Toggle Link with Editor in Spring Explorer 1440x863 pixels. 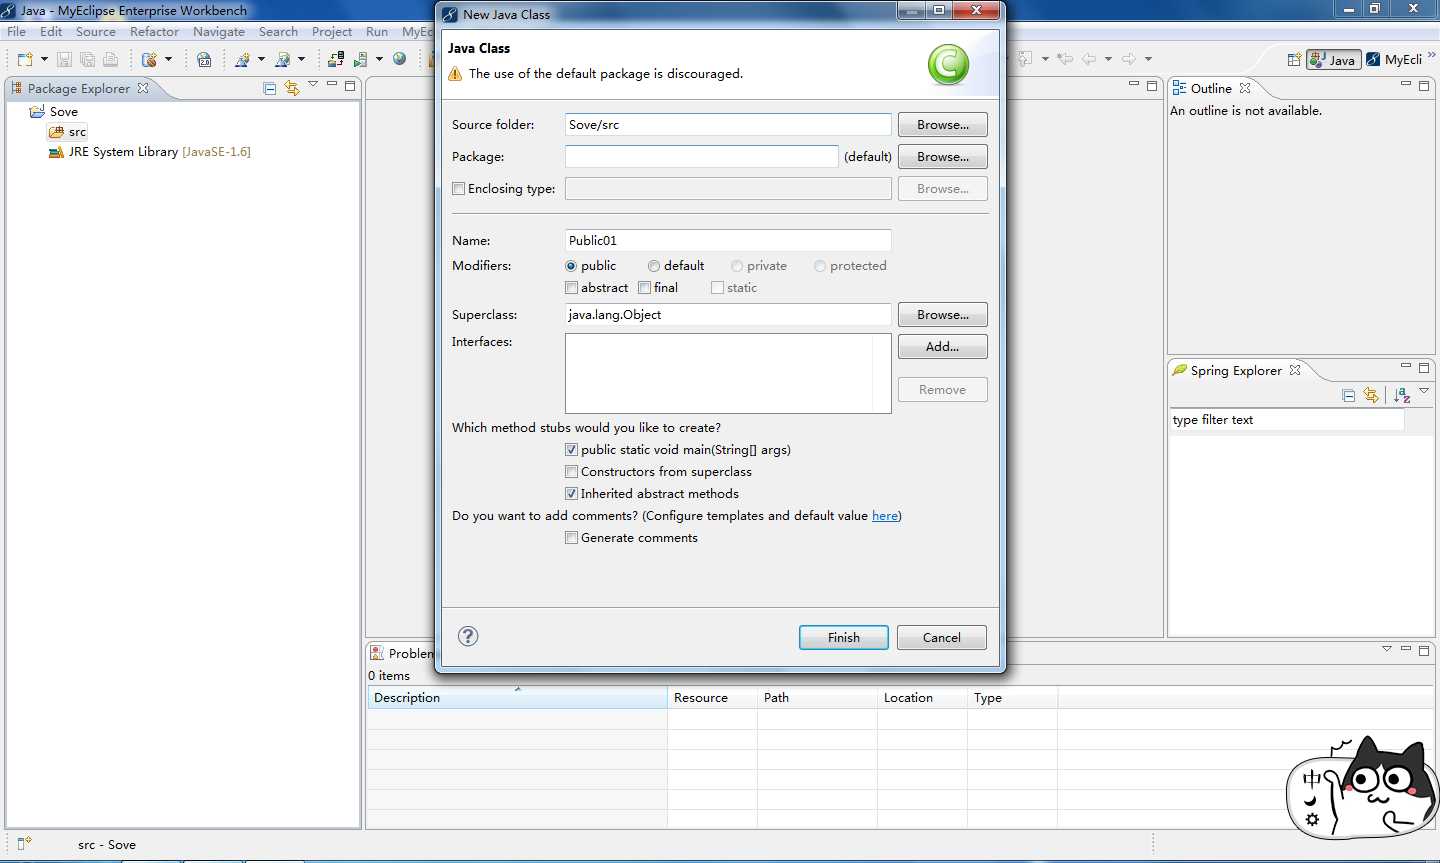(1371, 395)
